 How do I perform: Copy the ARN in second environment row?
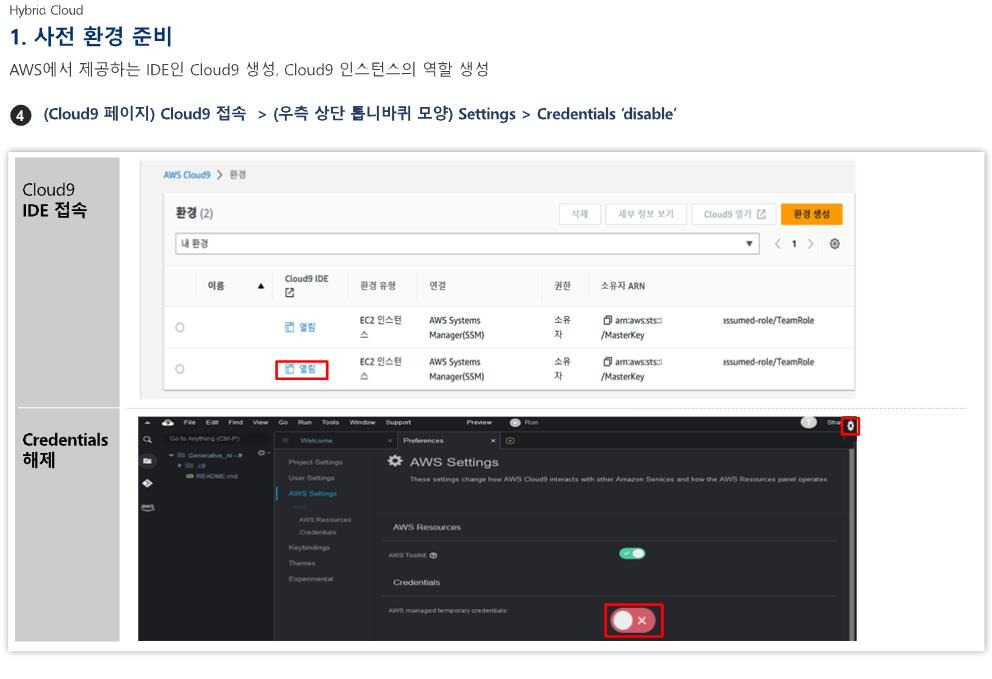point(607,362)
